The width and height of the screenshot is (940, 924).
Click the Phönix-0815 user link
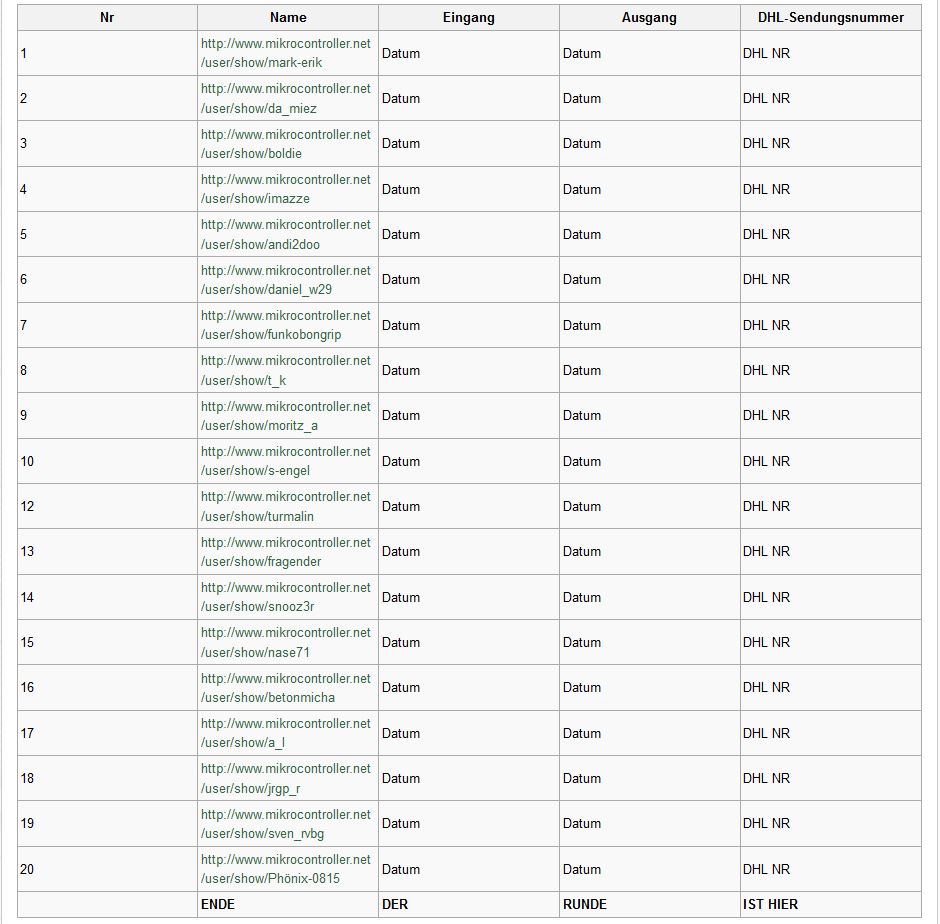coord(286,869)
